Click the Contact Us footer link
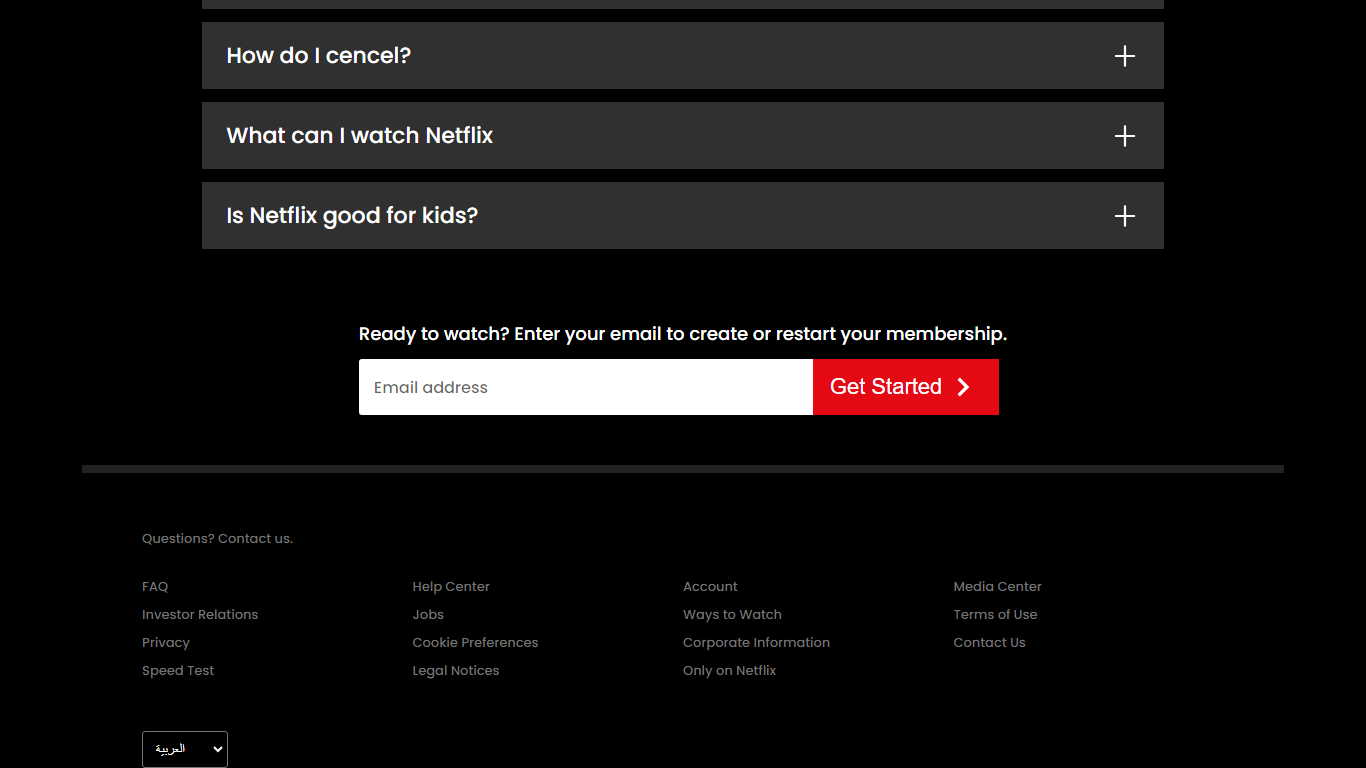The width and height of the screenshot is (1366, 768). 989,643
